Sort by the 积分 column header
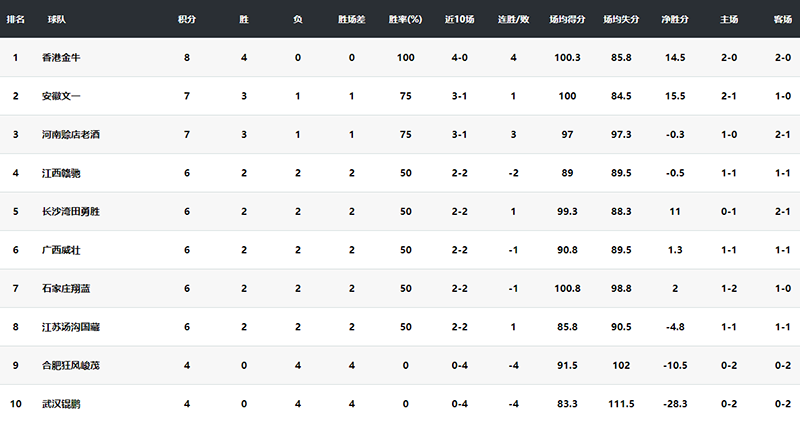The height and width of the screenshot is (422, 800). [187, 19]
